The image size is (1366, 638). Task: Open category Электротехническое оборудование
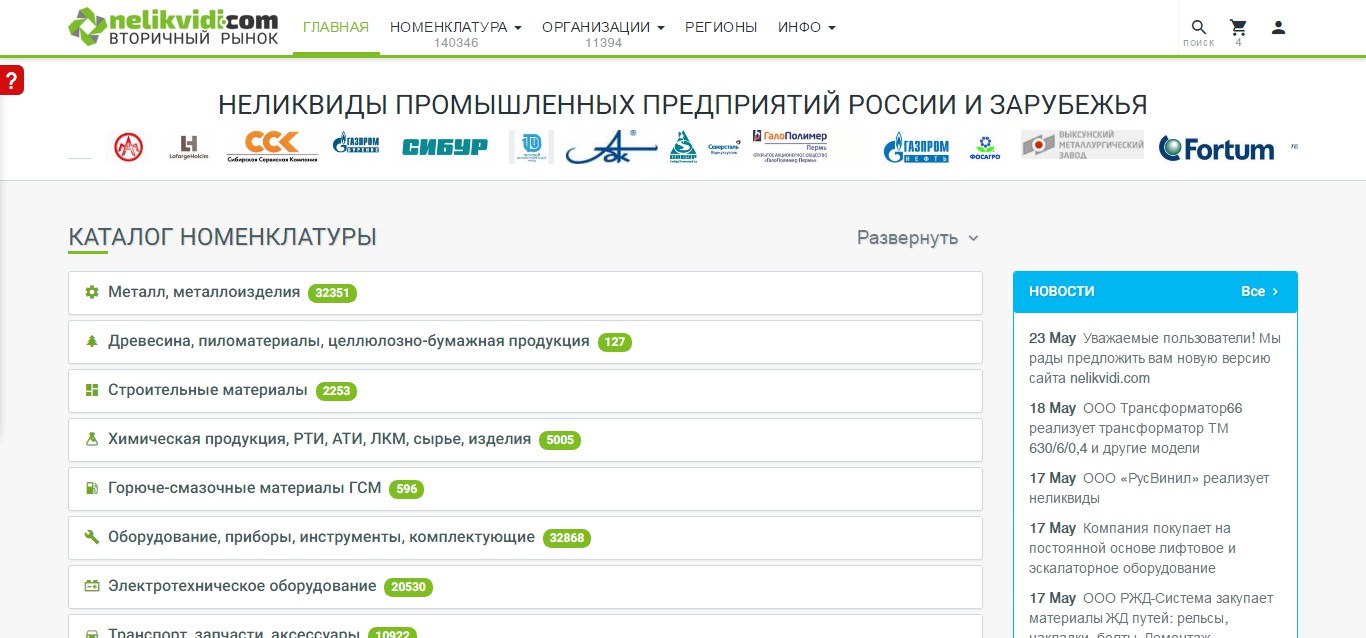pos(525,587)
